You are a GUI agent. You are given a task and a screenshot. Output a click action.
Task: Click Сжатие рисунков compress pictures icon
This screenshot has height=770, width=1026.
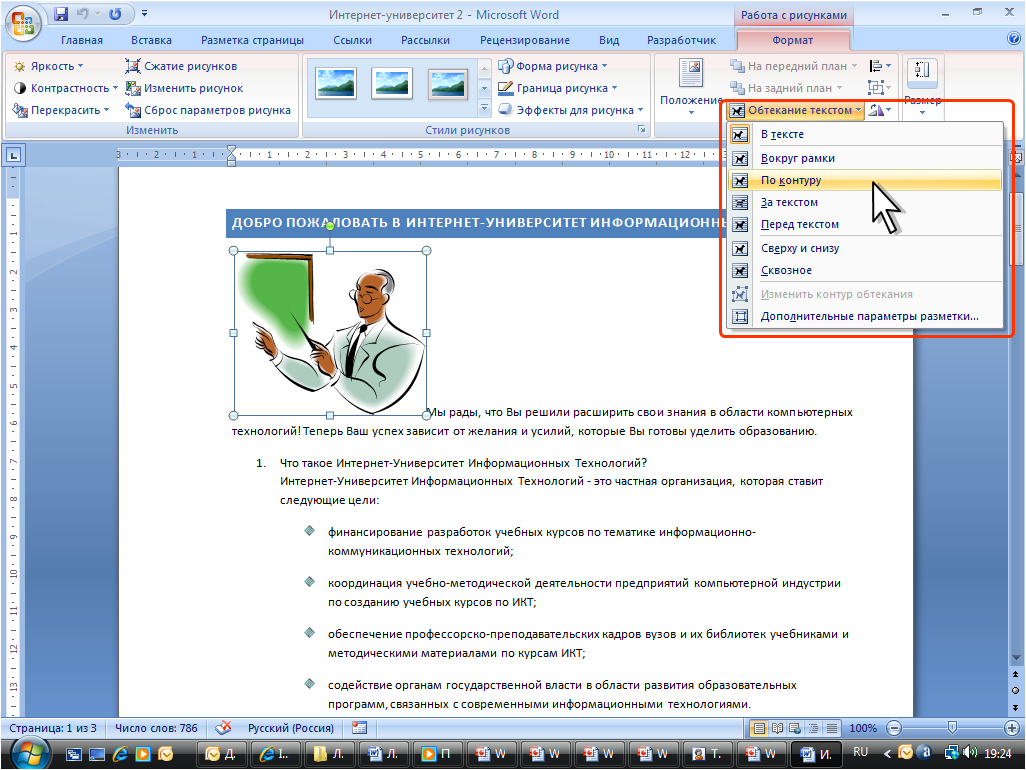pos(182,66)
